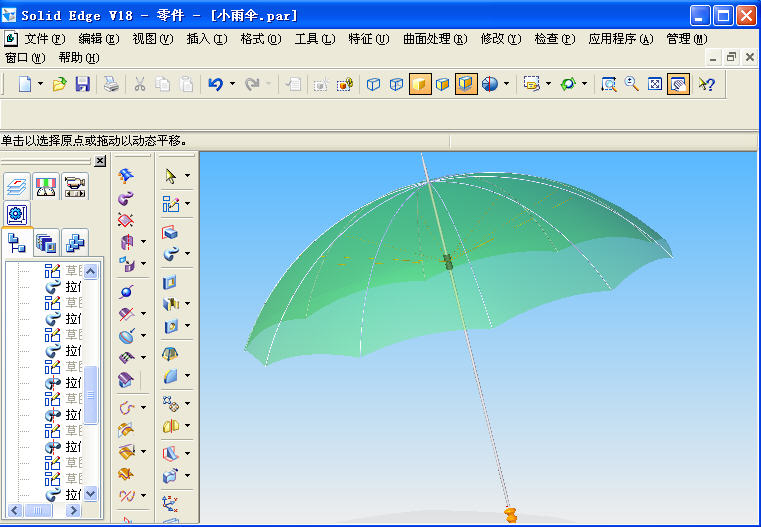The height and width of the screenshot is (527, 761).
Task: Click the coordinate system axes icon
Action: pos(170,503)
